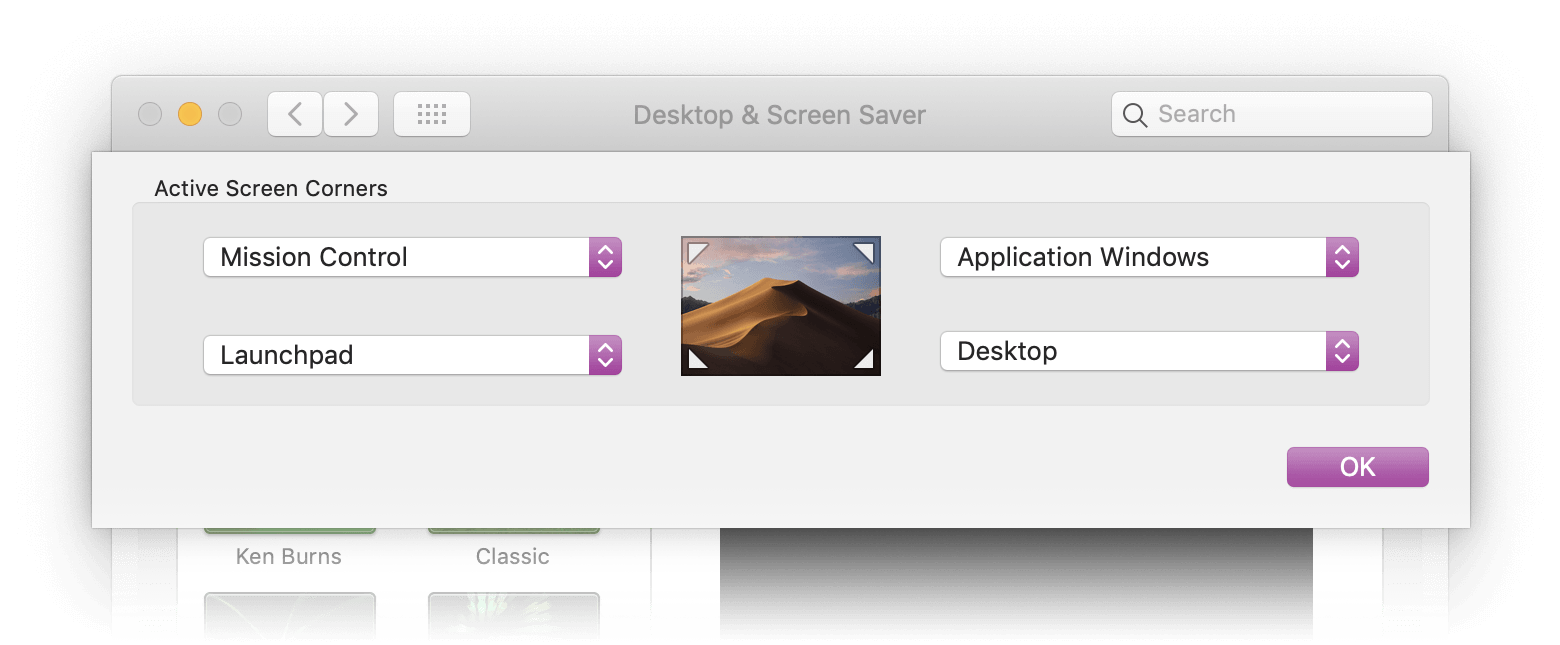The height and width of the screenshot is (645, 1560).
Task: Show all preferences via grid icon
Action: (432, 114)
